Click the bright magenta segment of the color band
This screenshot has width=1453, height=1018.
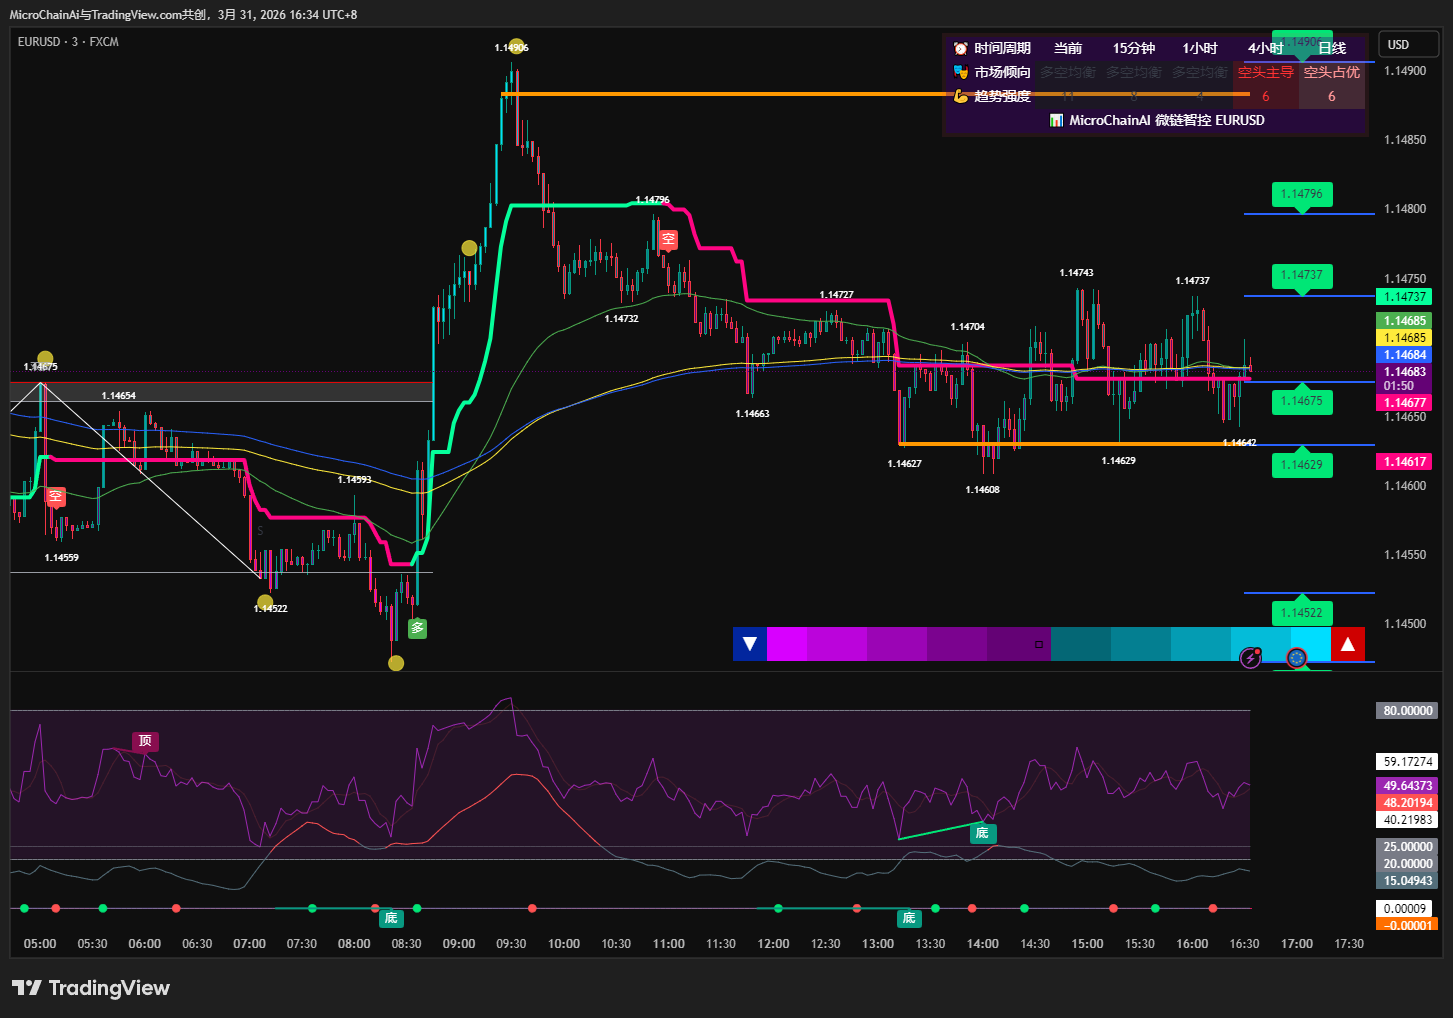[787, 644]
